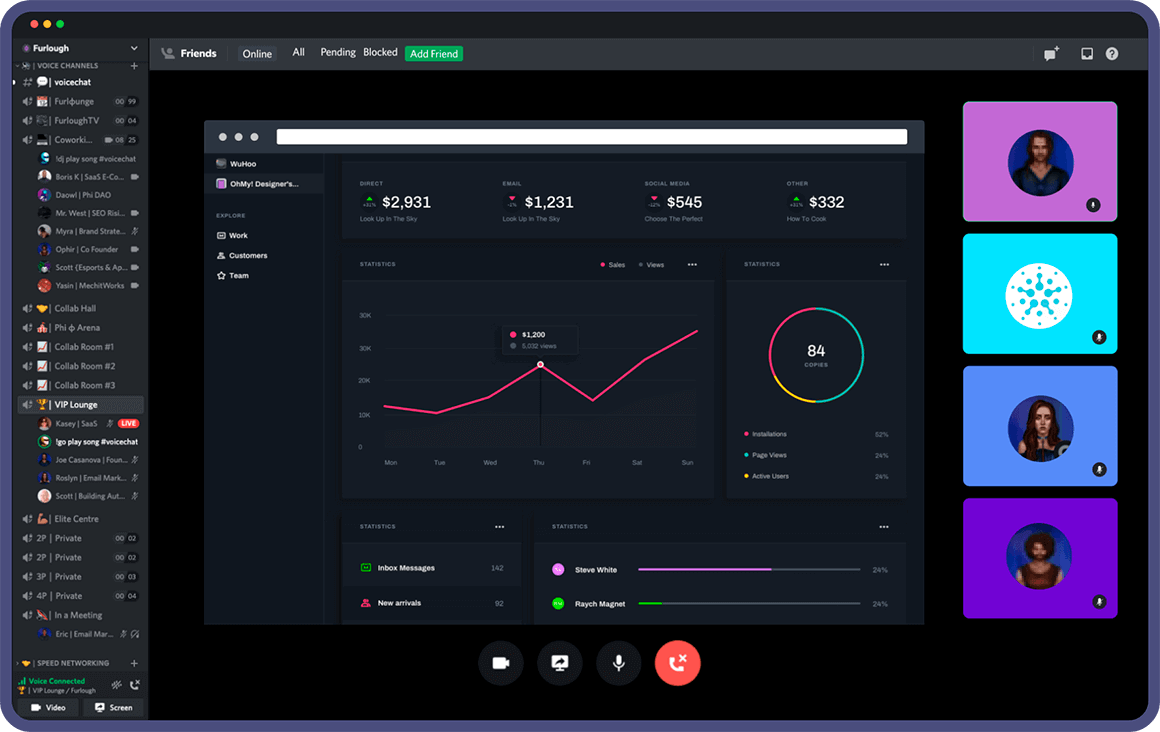Toggle the Views legend on the chart

pos(651,265)
